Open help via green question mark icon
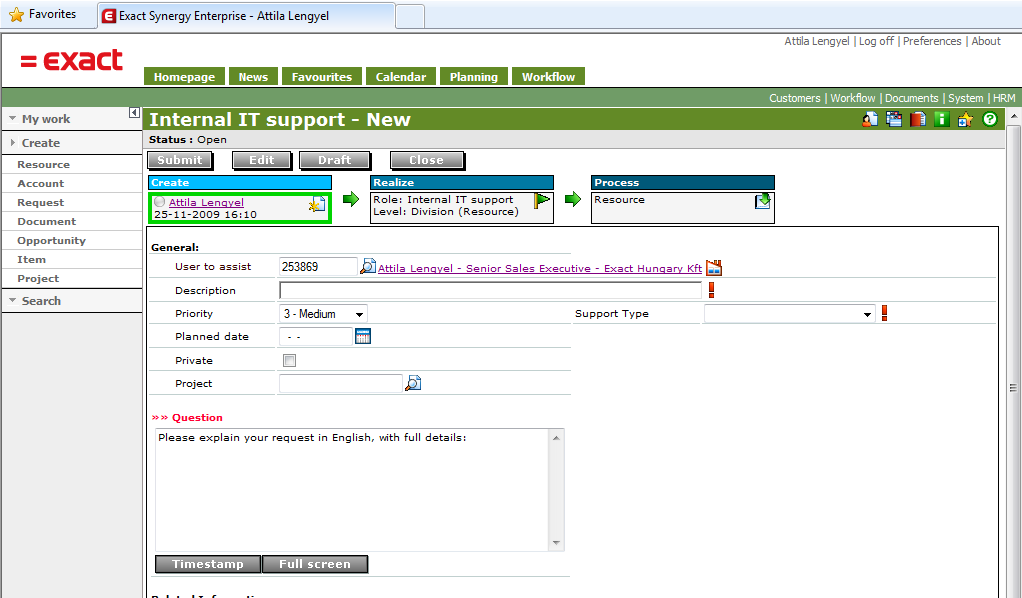Viewport: 1022px width, 598px height. [x=989, y=119]
